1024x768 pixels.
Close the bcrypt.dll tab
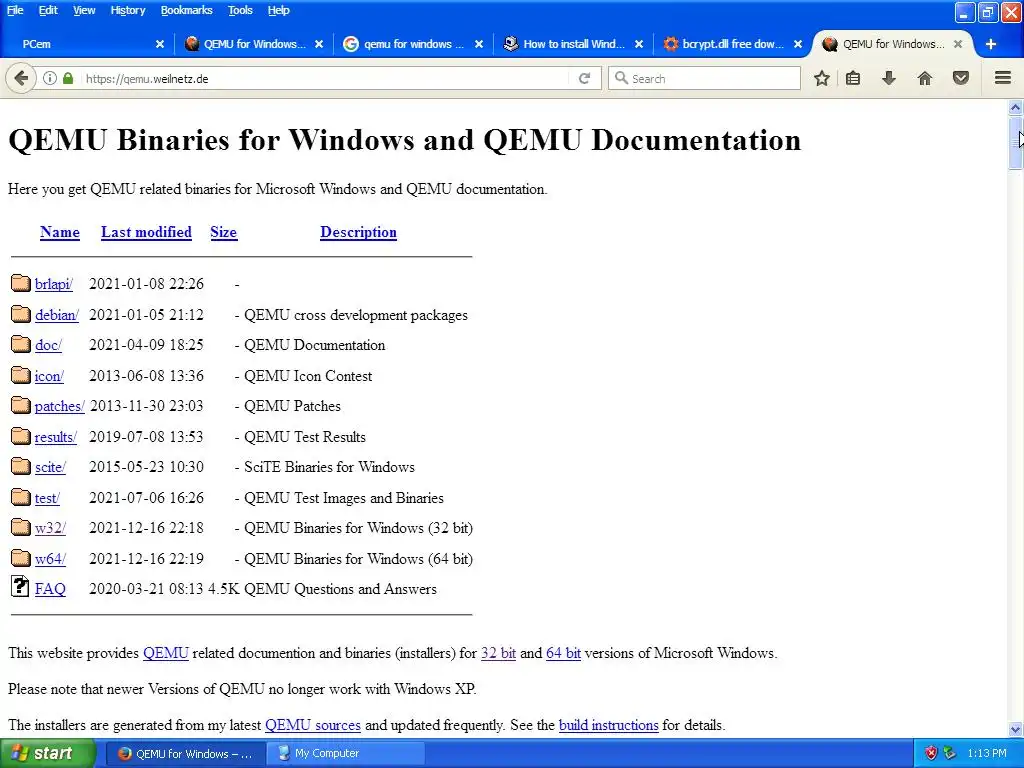click(798, 44)
